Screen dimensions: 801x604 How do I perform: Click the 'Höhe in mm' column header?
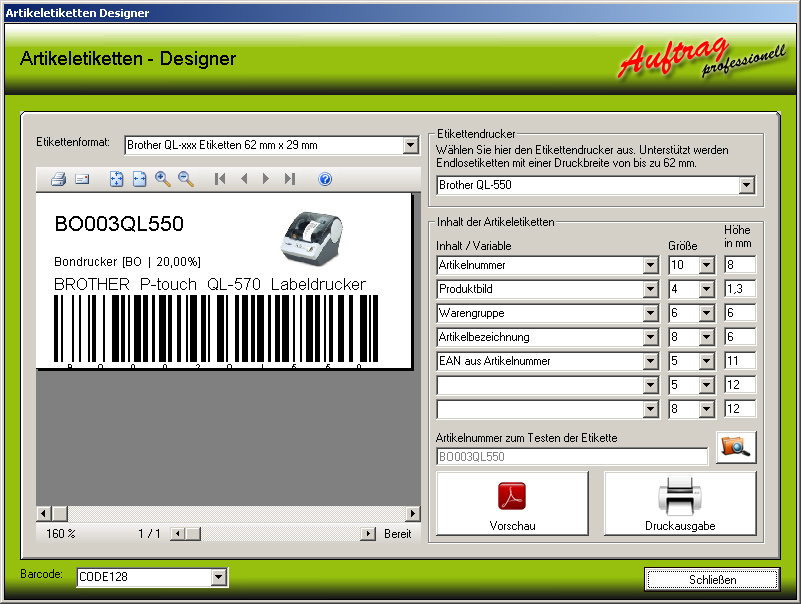tap(738, 237)
